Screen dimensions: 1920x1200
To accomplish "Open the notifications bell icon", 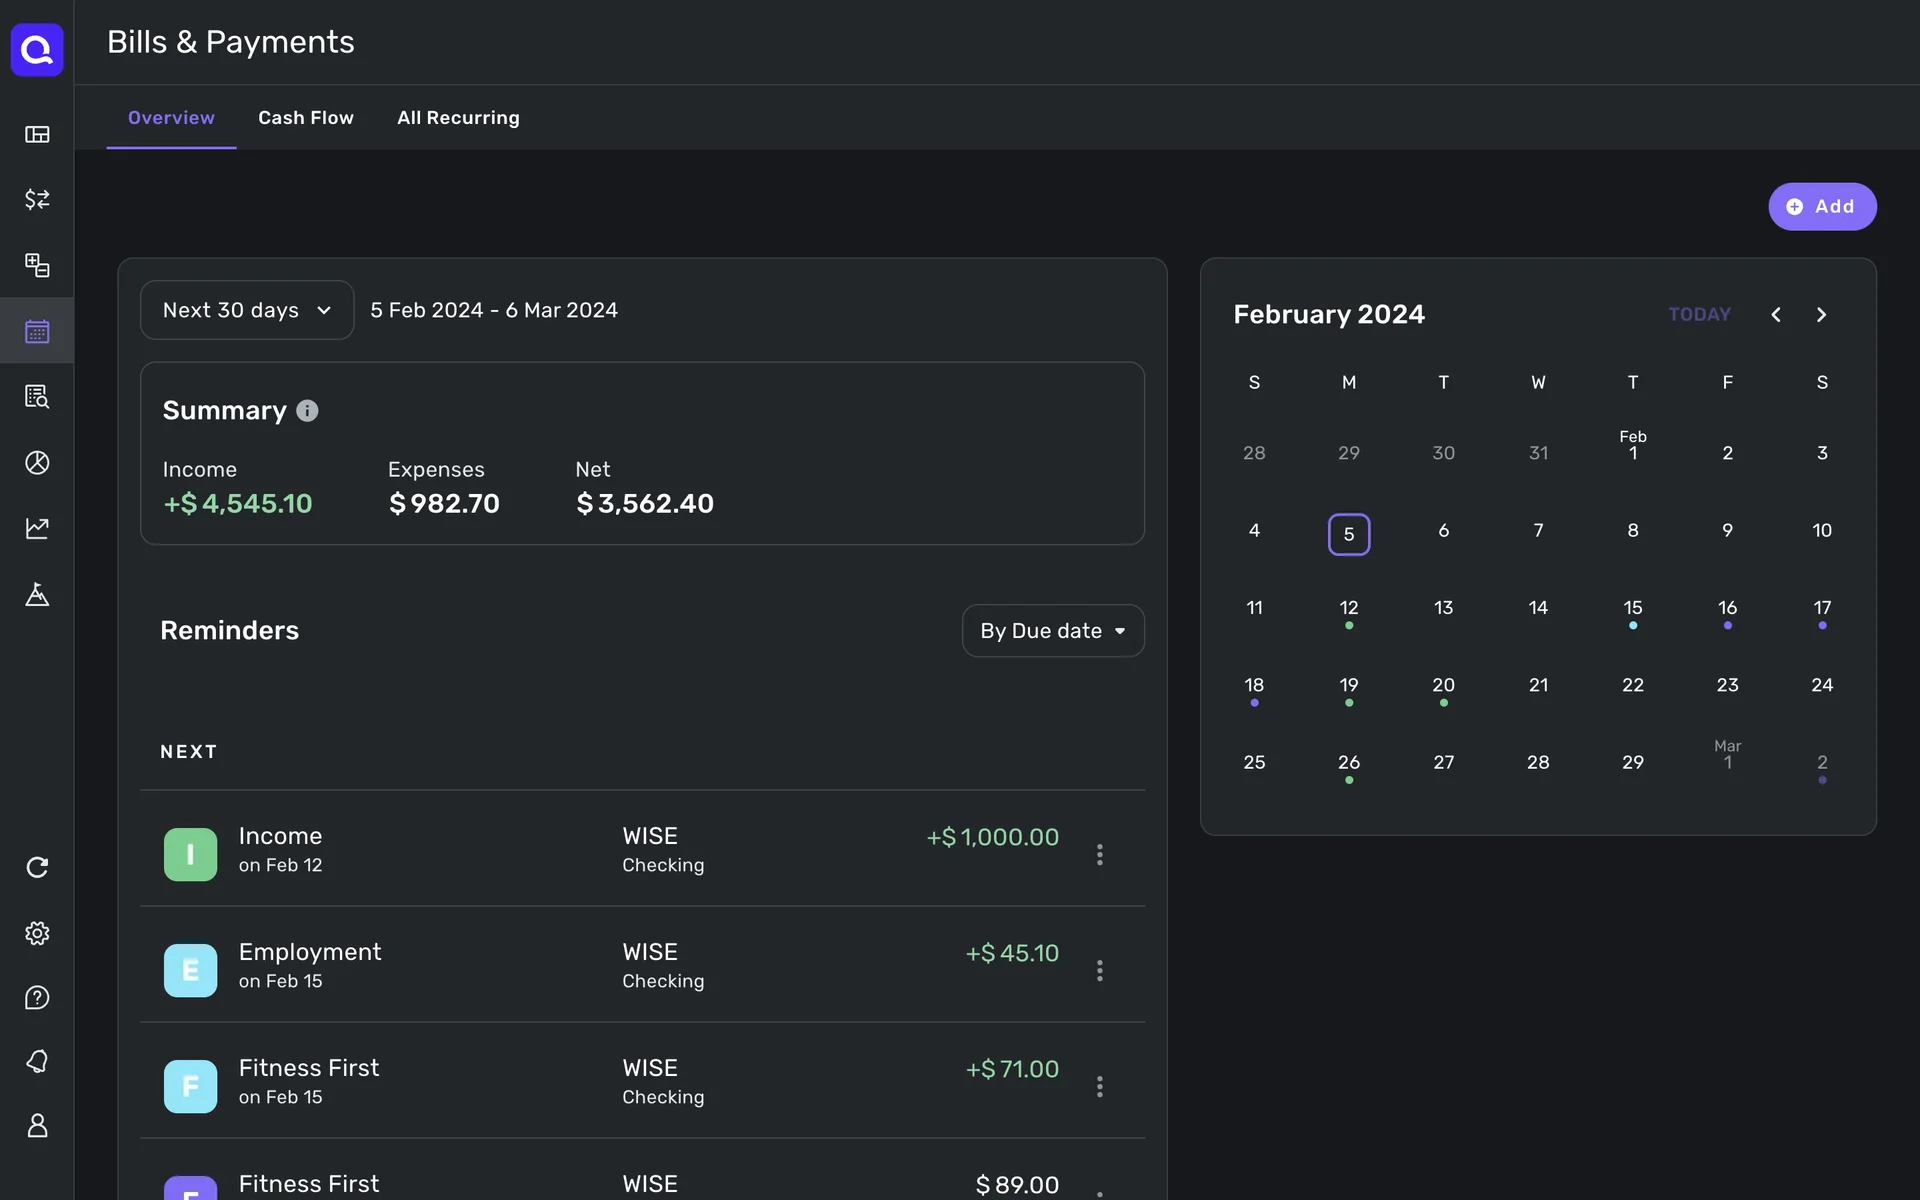I will tap(37, 1061).
